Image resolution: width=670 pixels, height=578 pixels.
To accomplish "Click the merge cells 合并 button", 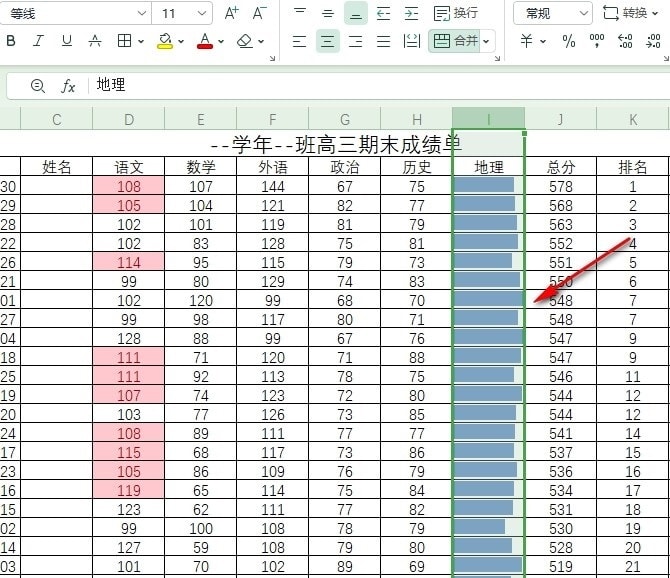I will coord(455,41).
